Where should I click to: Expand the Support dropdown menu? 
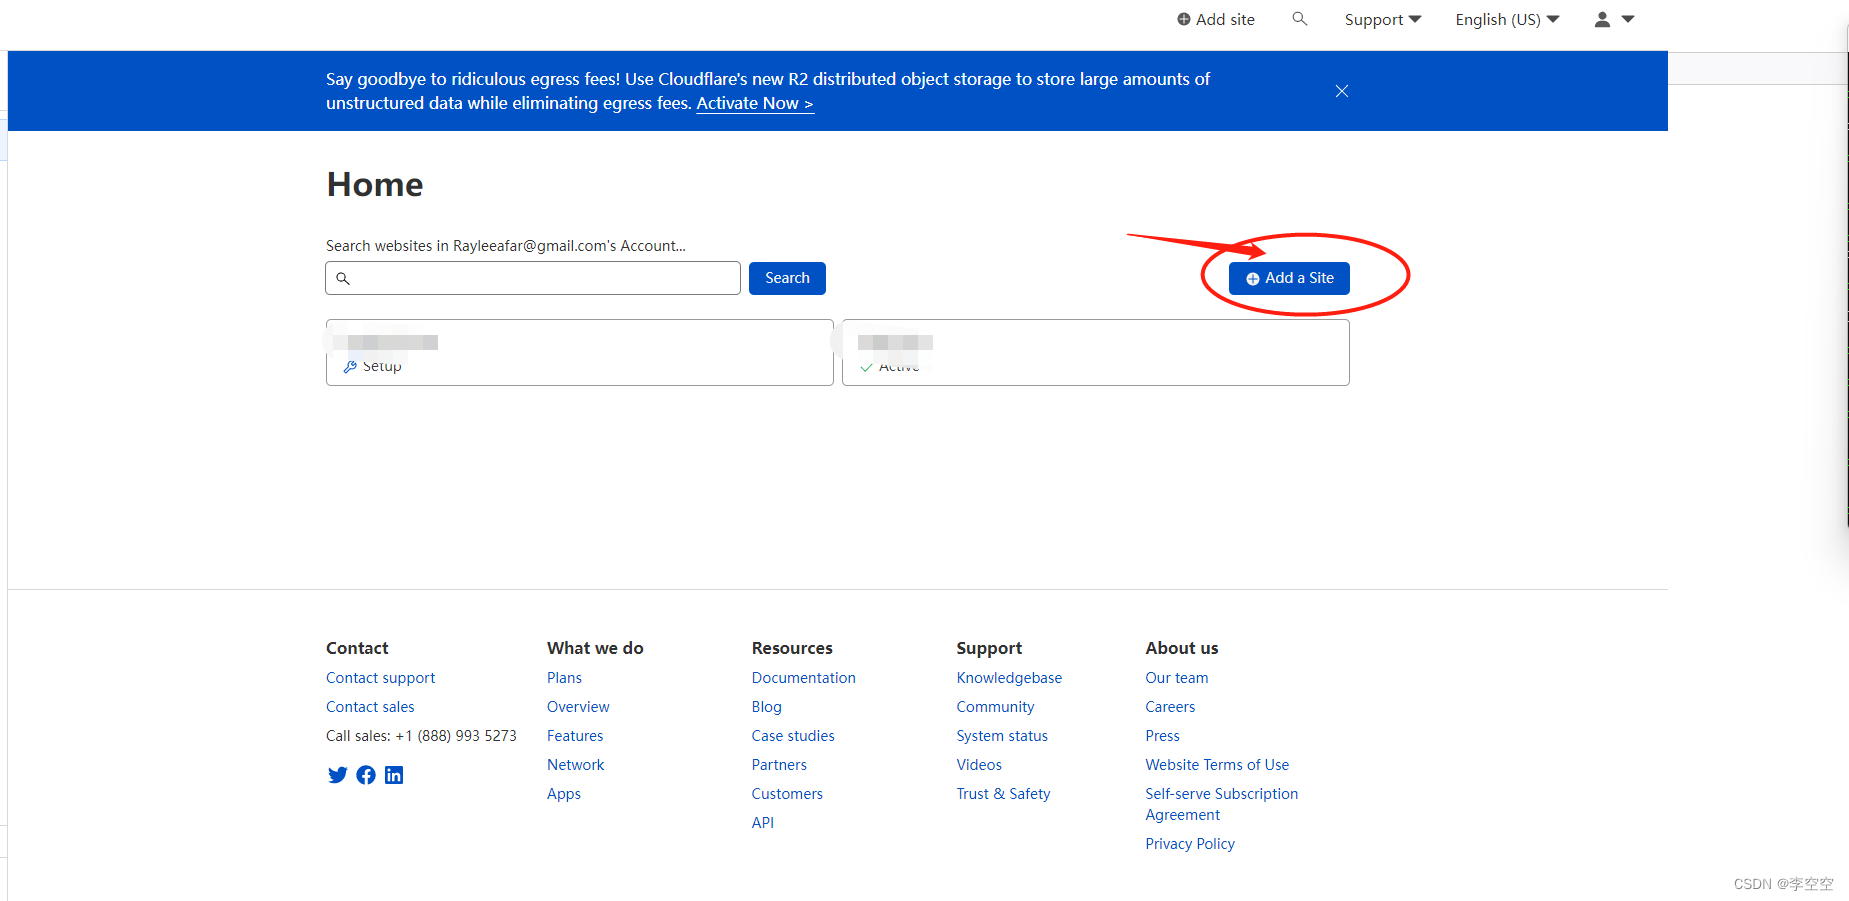point(1382,19)
